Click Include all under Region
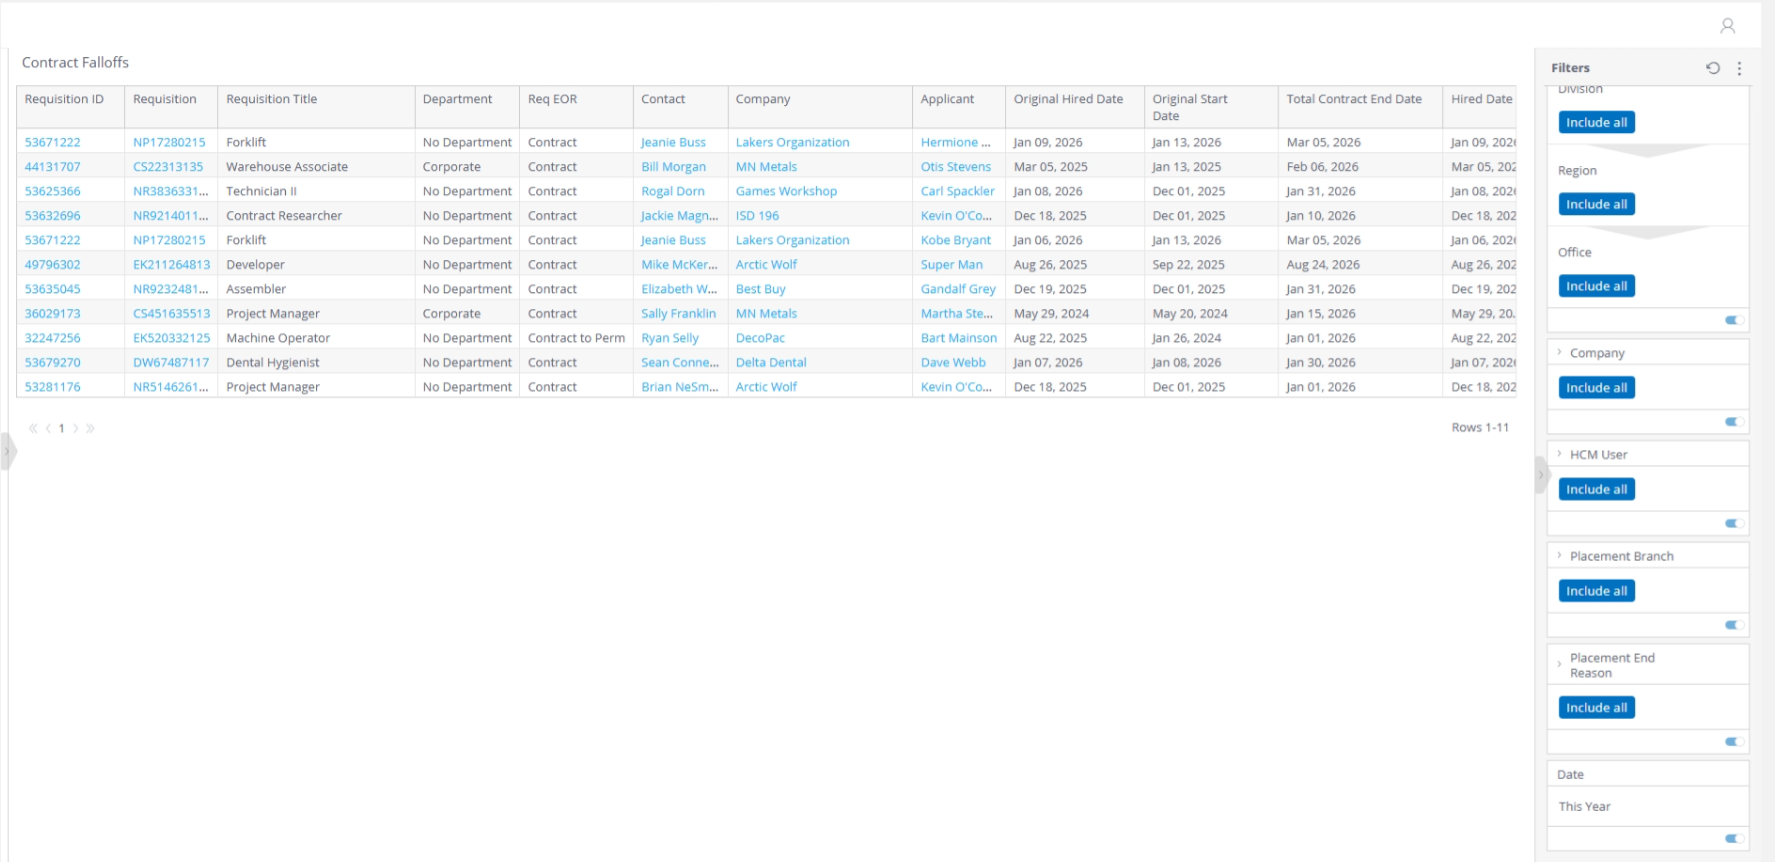 [1596, 204]
